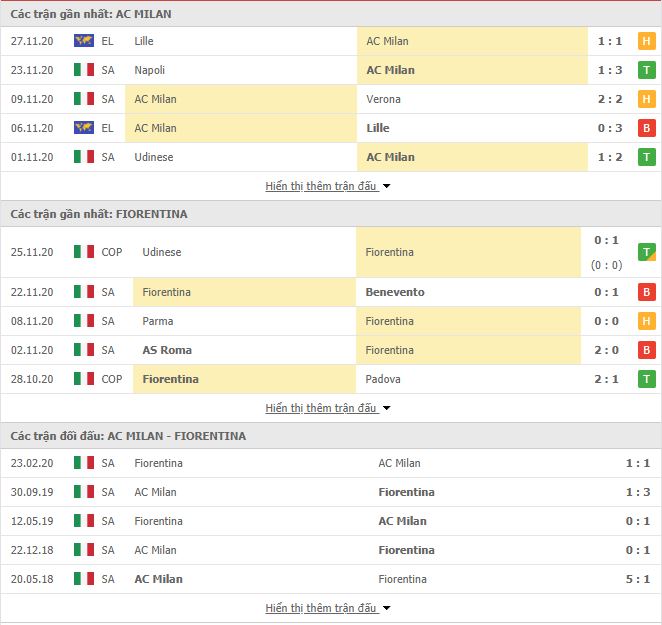The width and height of the screenshot is (662, 625).
Task: Click the Italy flag icon on the Napoli 23.11.20 row
Action: point(84,70)
